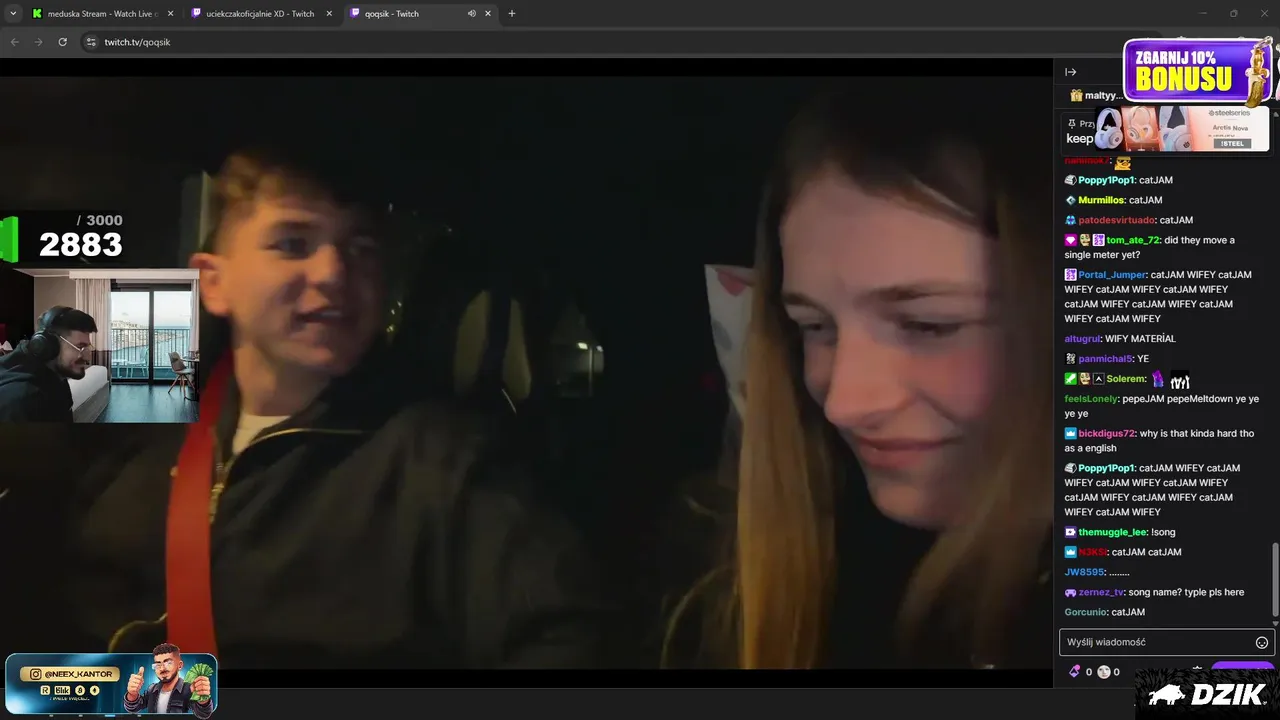Click the WIFY MATERİAL message text
1280x720 pixels.
pyautogui.click(x=1140, y=339)
